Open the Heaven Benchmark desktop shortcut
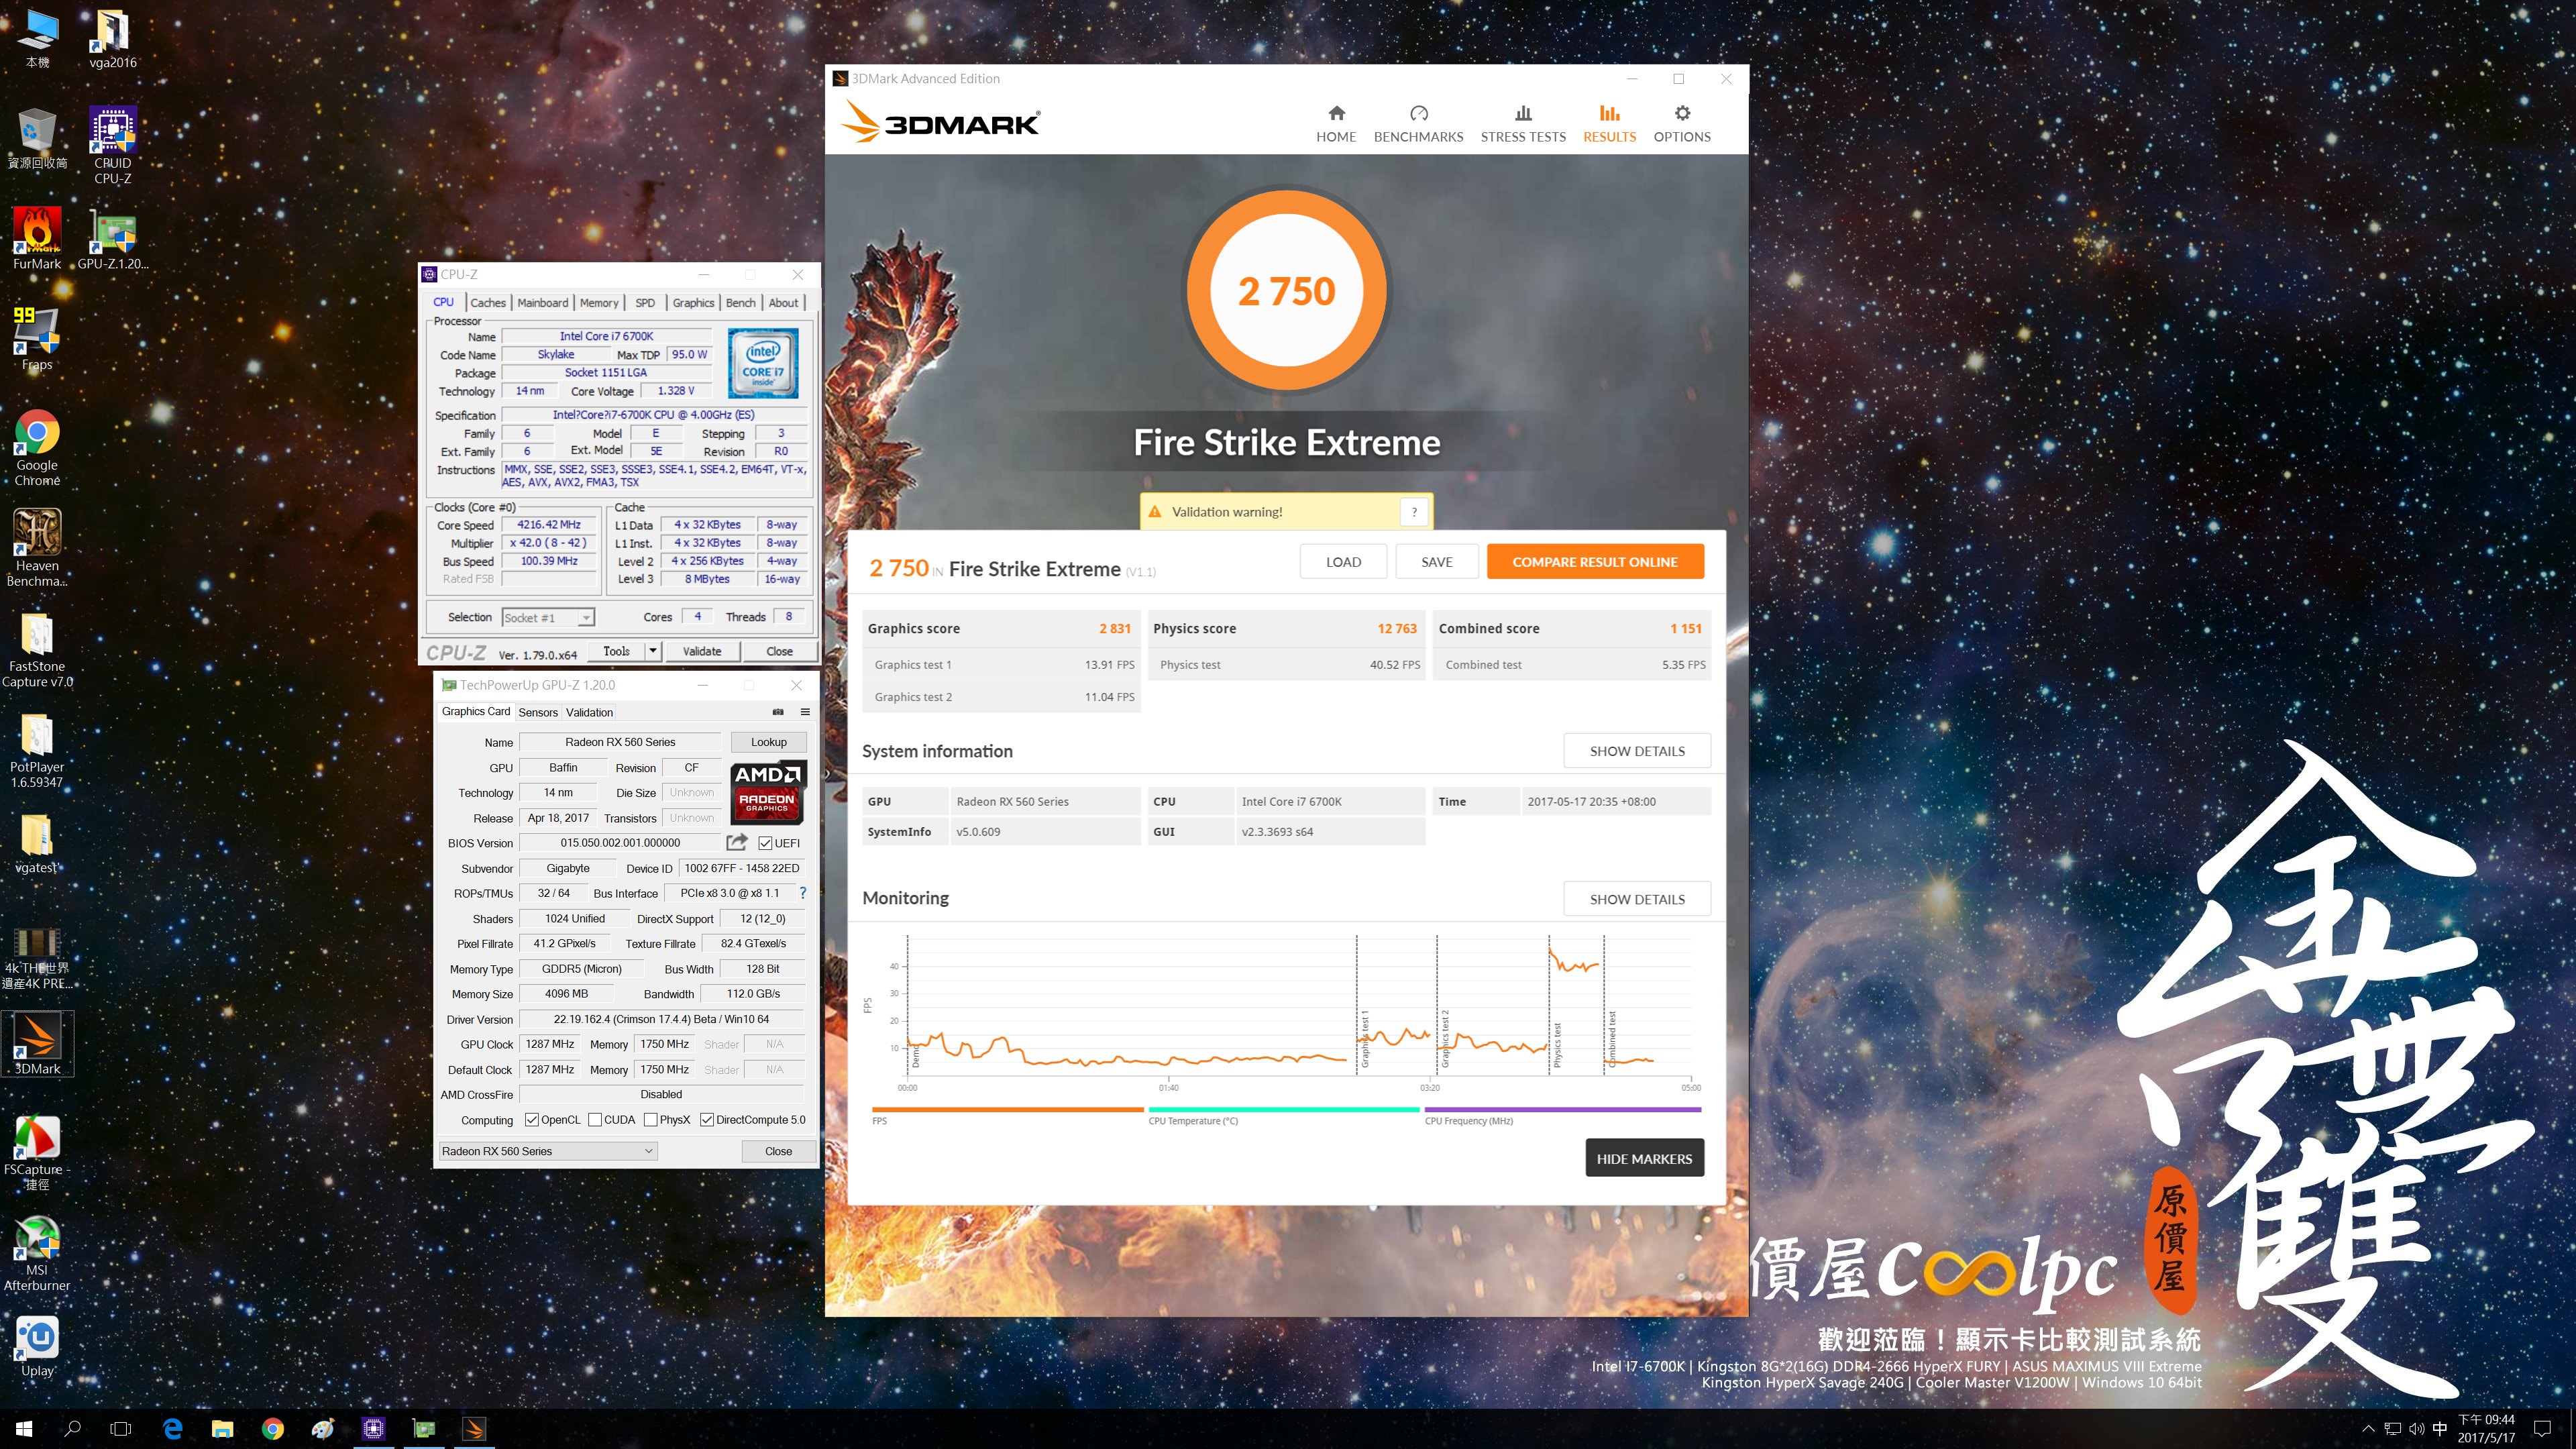This screenshot has width=2576, height=1449. (37, 548)
